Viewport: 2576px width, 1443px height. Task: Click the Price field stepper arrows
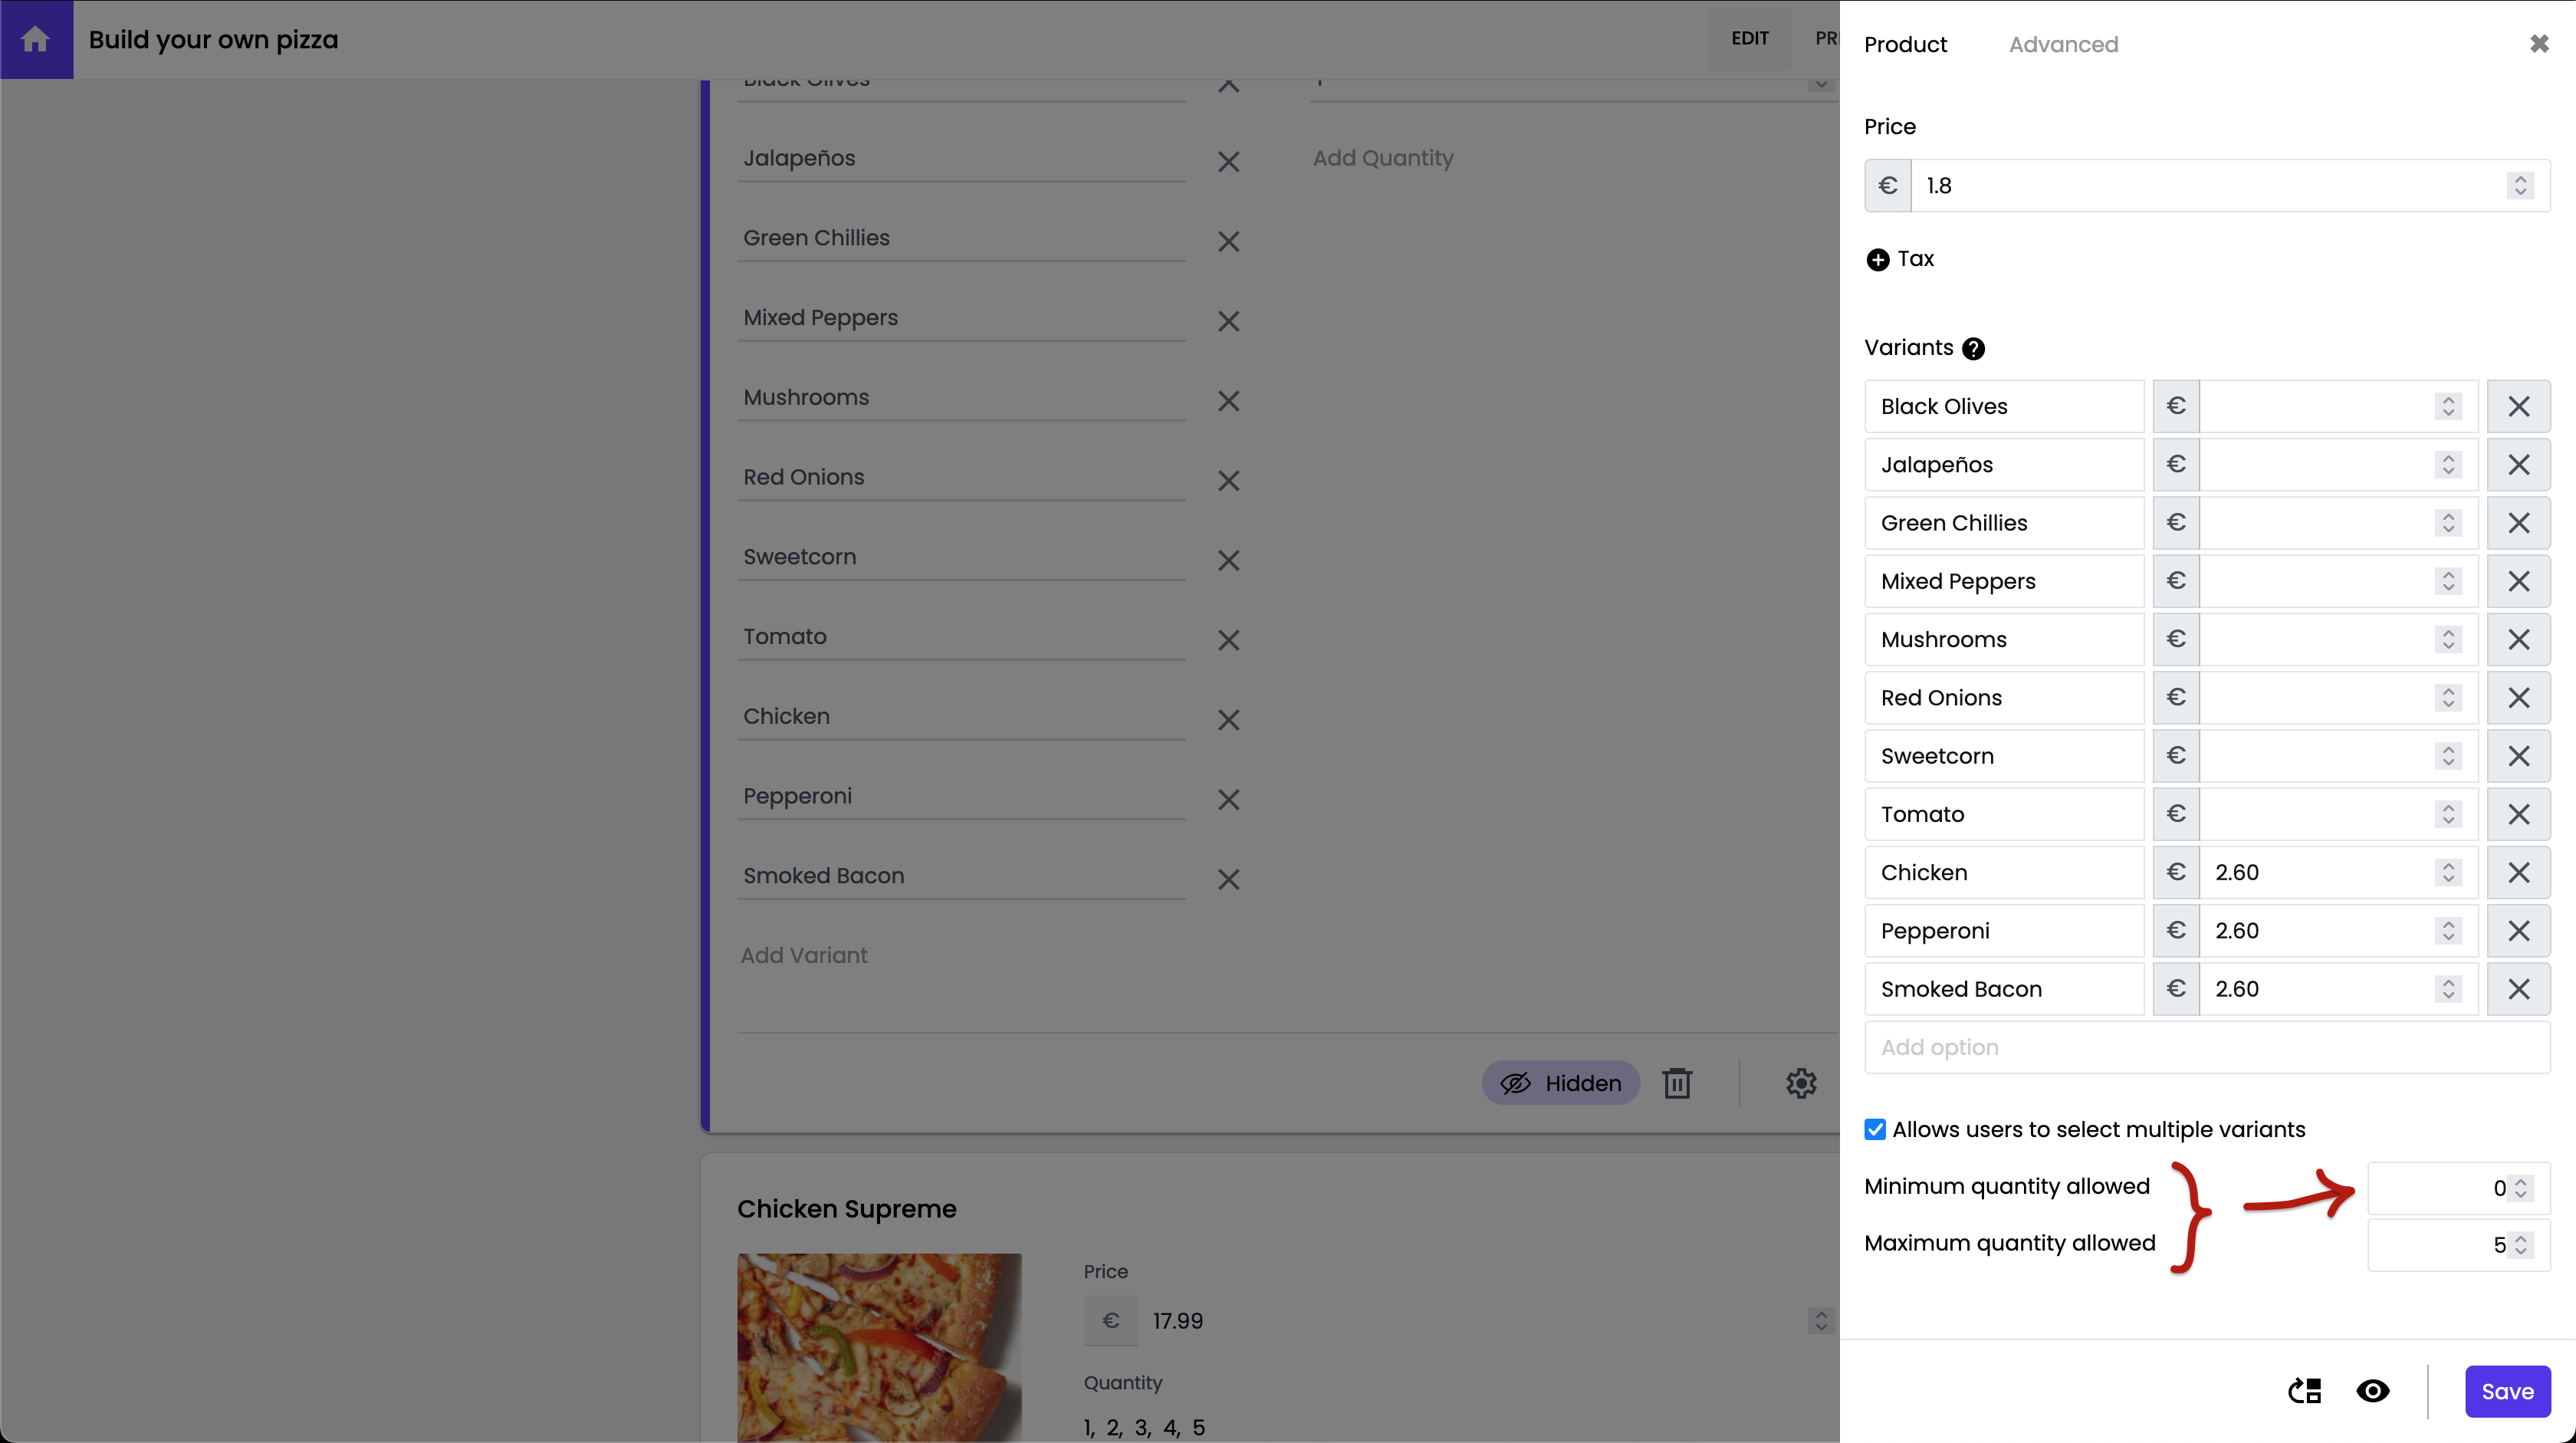[2520, 186]
